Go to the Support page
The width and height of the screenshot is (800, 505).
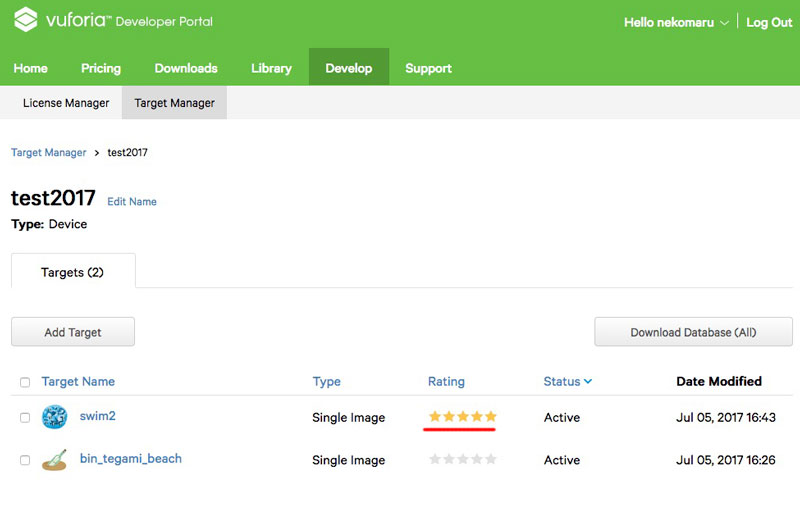click(428, 68)
